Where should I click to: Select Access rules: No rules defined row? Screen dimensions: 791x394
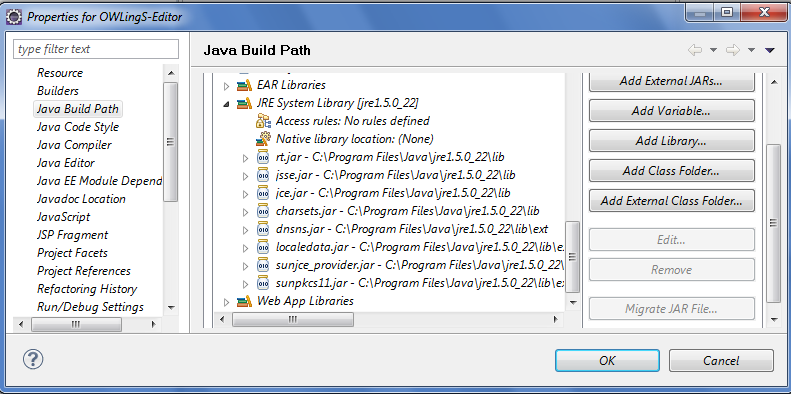coord(353,121)
